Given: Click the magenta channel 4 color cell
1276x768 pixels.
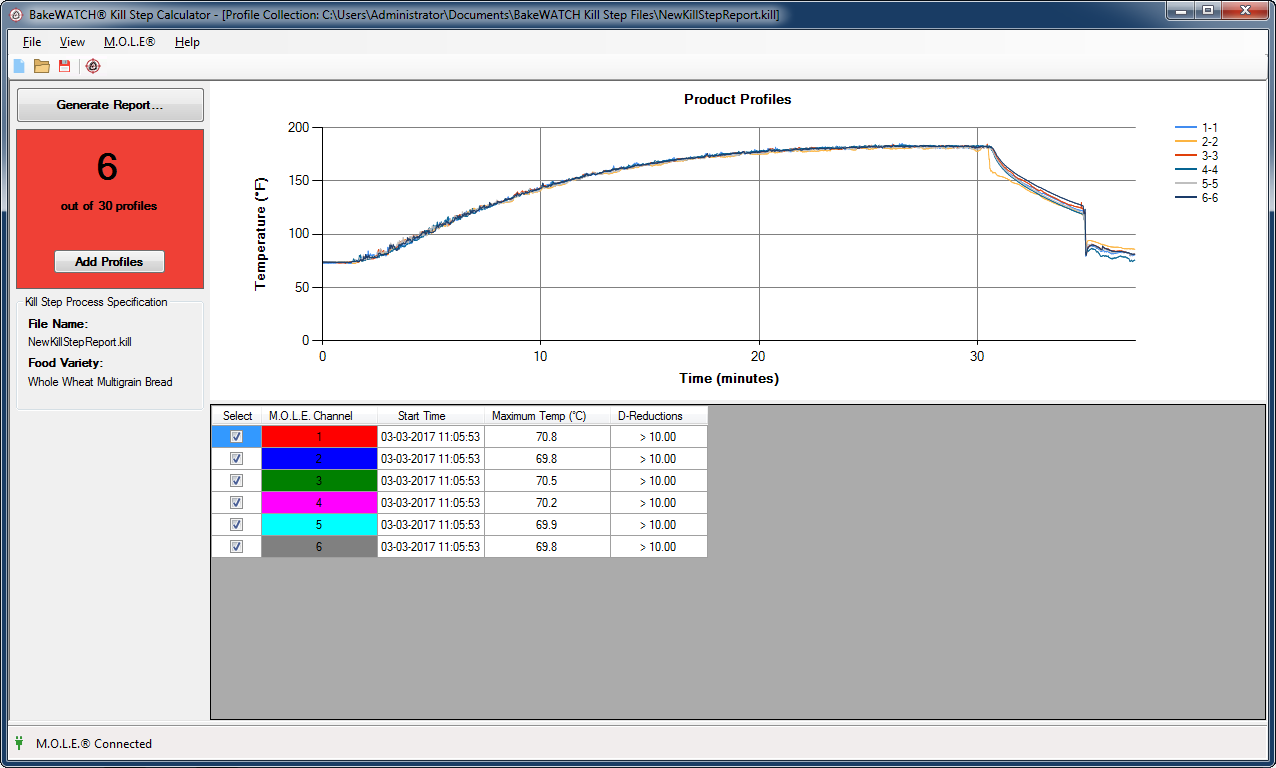Looking at the screenshot, I should click(x=319, y=503).
